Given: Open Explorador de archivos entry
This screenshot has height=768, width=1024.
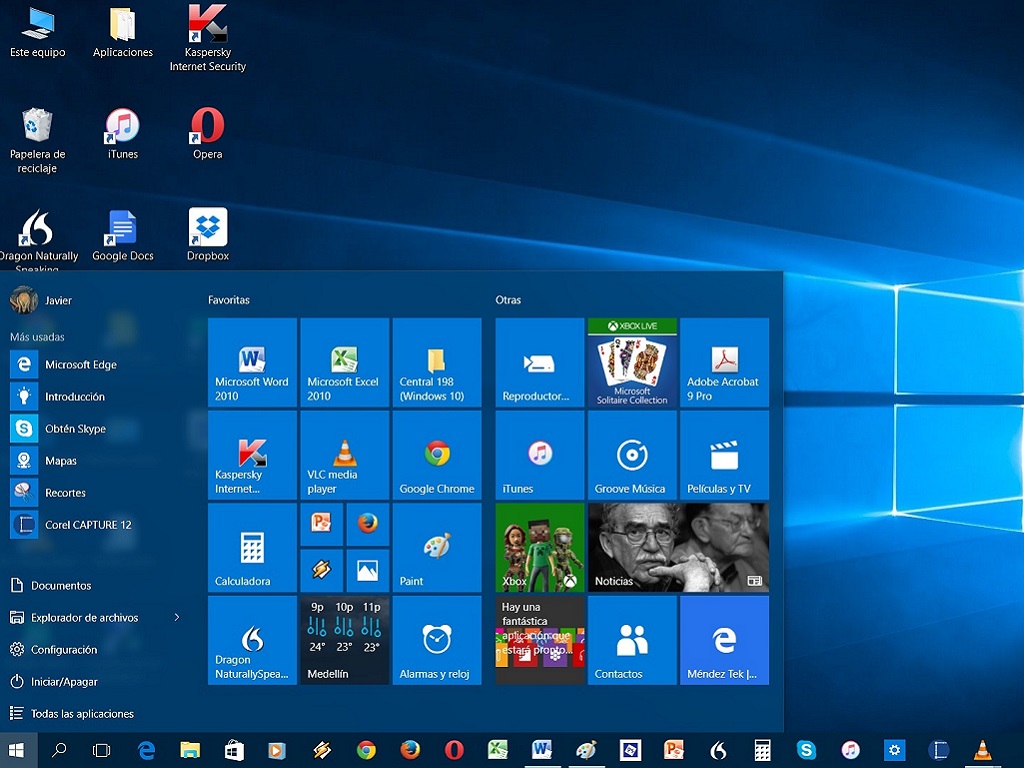Looking at the screenshot, I should tap(74, 617).
